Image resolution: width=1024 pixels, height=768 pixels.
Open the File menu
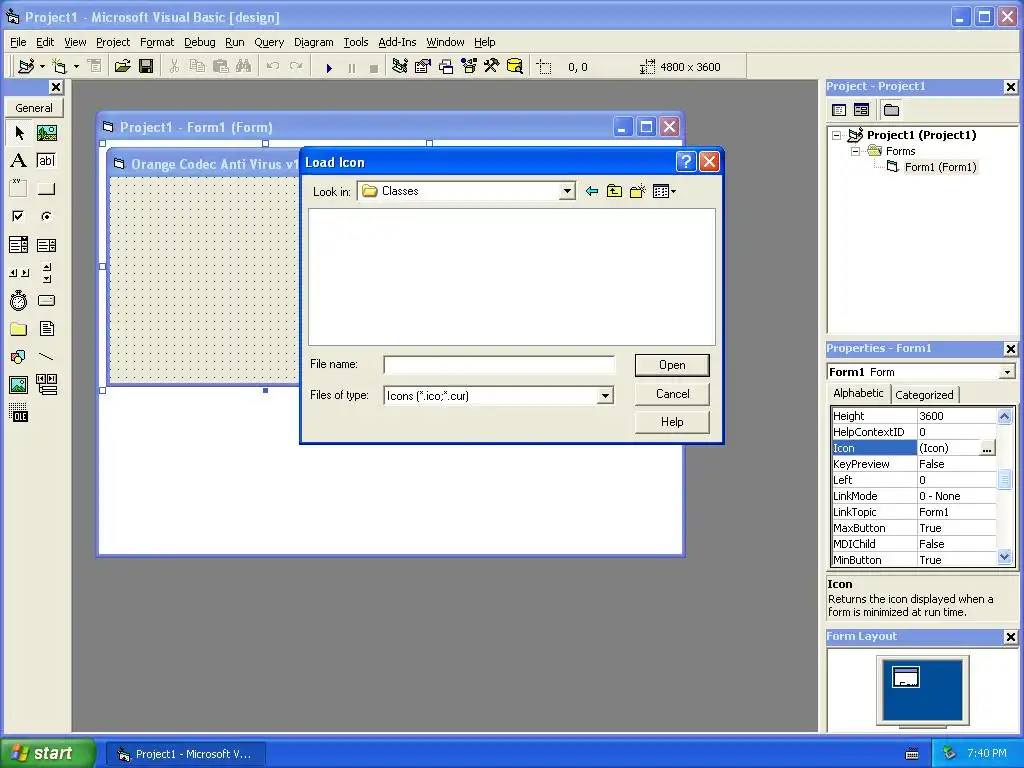18,42
